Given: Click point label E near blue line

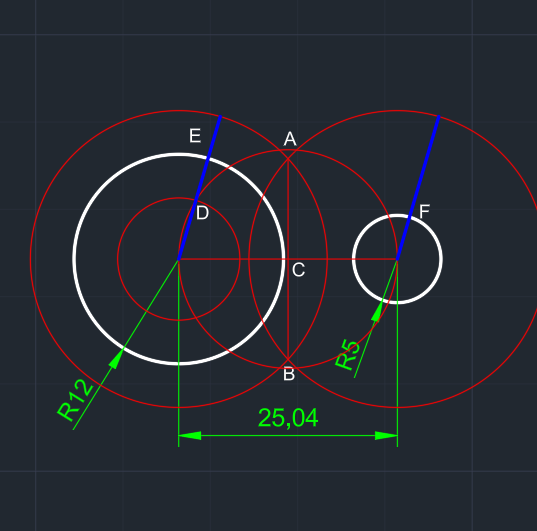Looking at the screenshot, I should point(195,136).
